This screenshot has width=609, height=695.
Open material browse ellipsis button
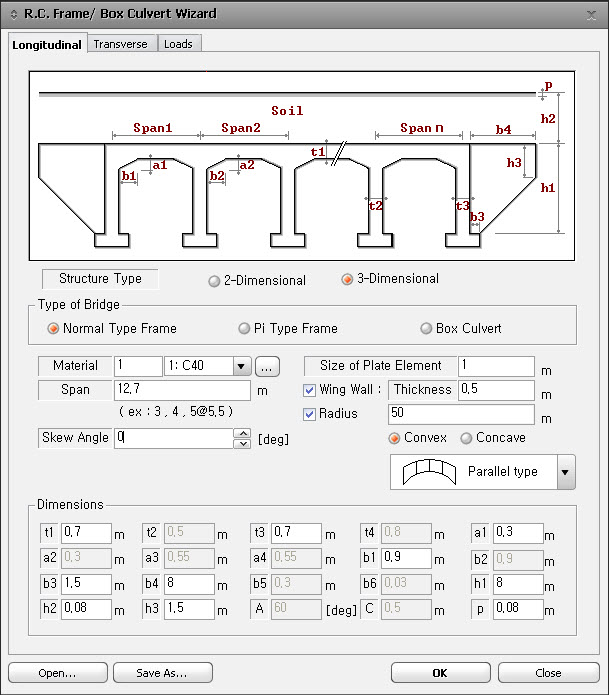[266, 366]
